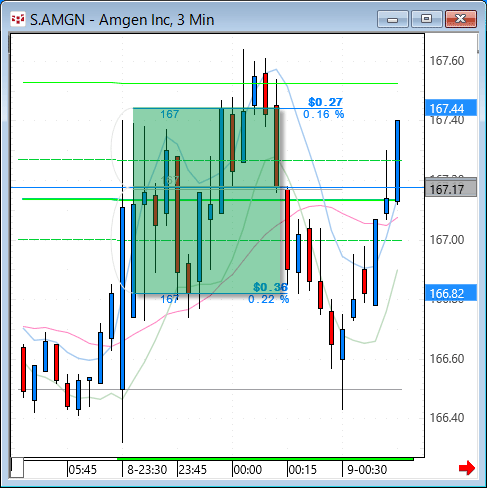Screen dimensions: 487x488
Task: Click the 167.17 current price label
Action: click(x=451, y=189)
